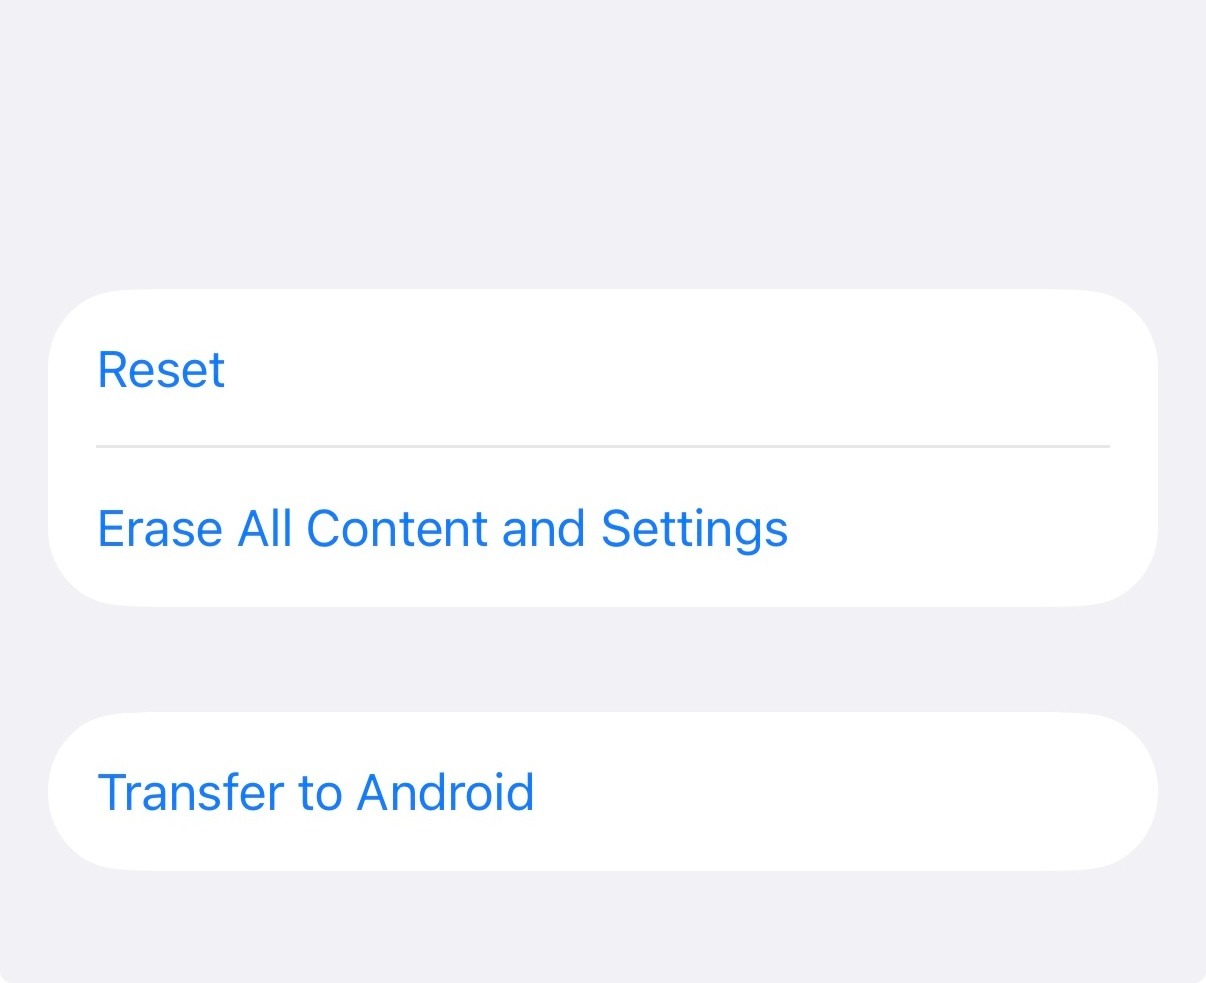Click the word Reset
Image resolution: width=1206 pixels, height=983 pixels.
tap(161, 370)
